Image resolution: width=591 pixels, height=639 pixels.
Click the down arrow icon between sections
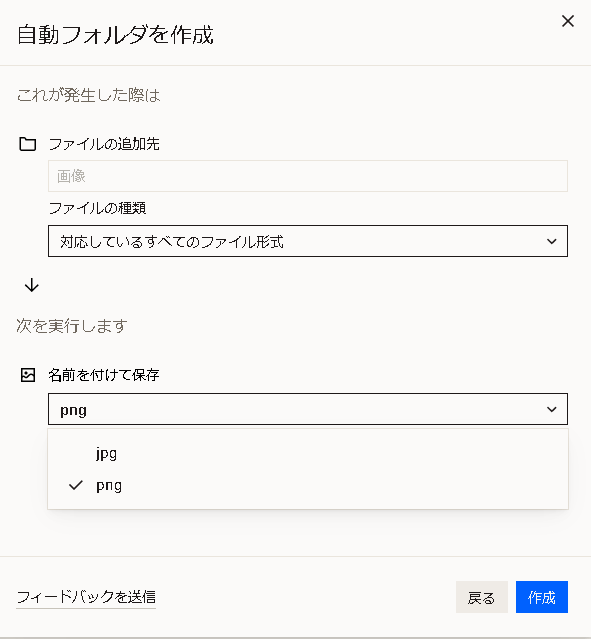pos(32,285)
